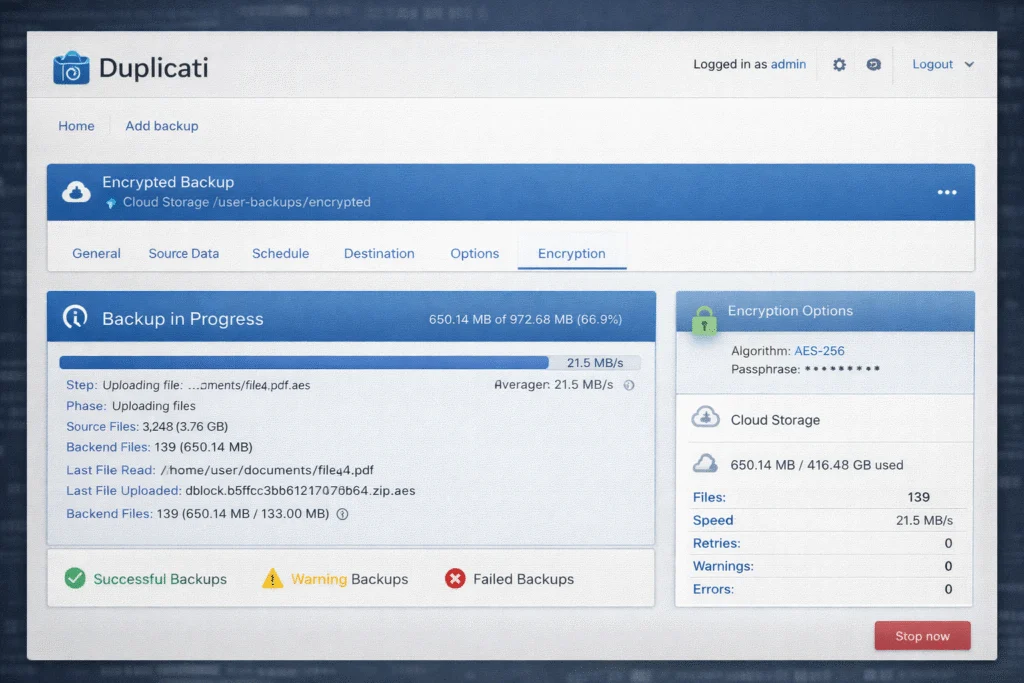Click the info icon in the Backup in Progress header

pyautogui.click(x=78, y=317)
